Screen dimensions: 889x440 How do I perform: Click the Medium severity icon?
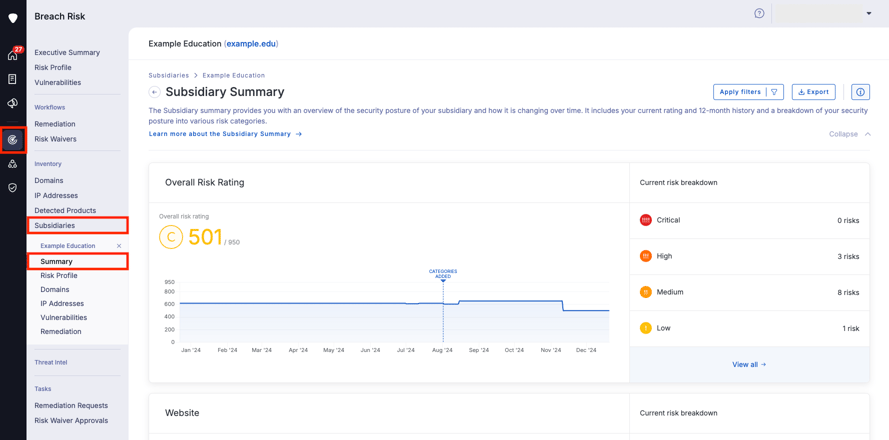pyautogui.click(x=646, y=292)
